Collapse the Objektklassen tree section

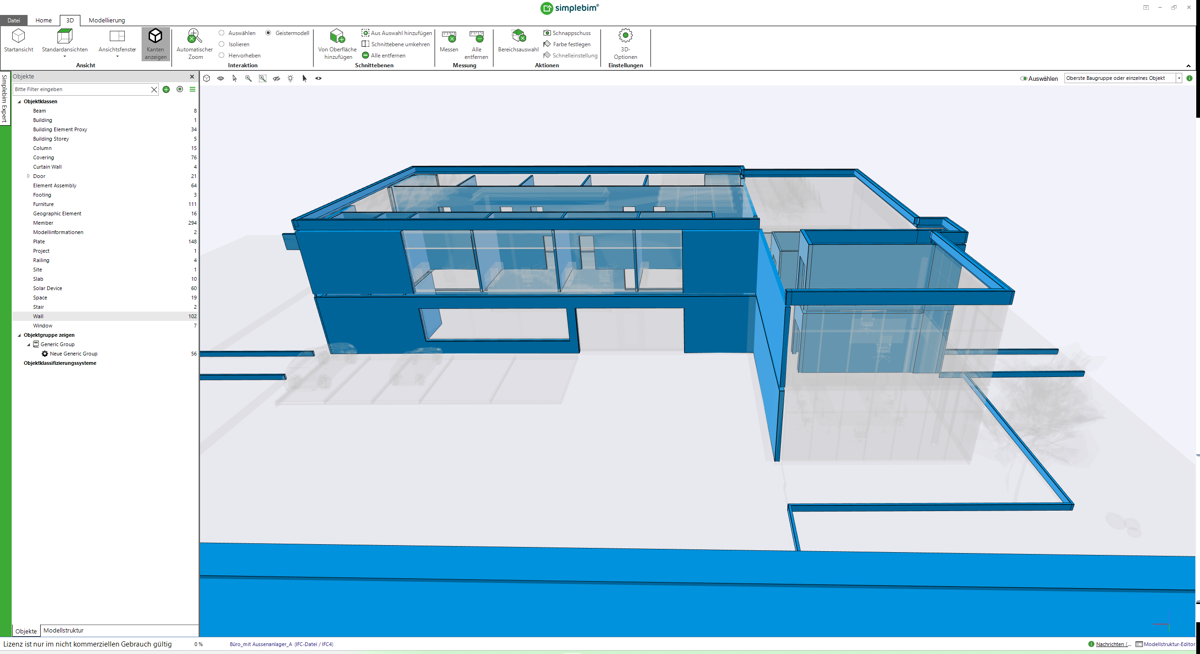(x=19, y=102)
